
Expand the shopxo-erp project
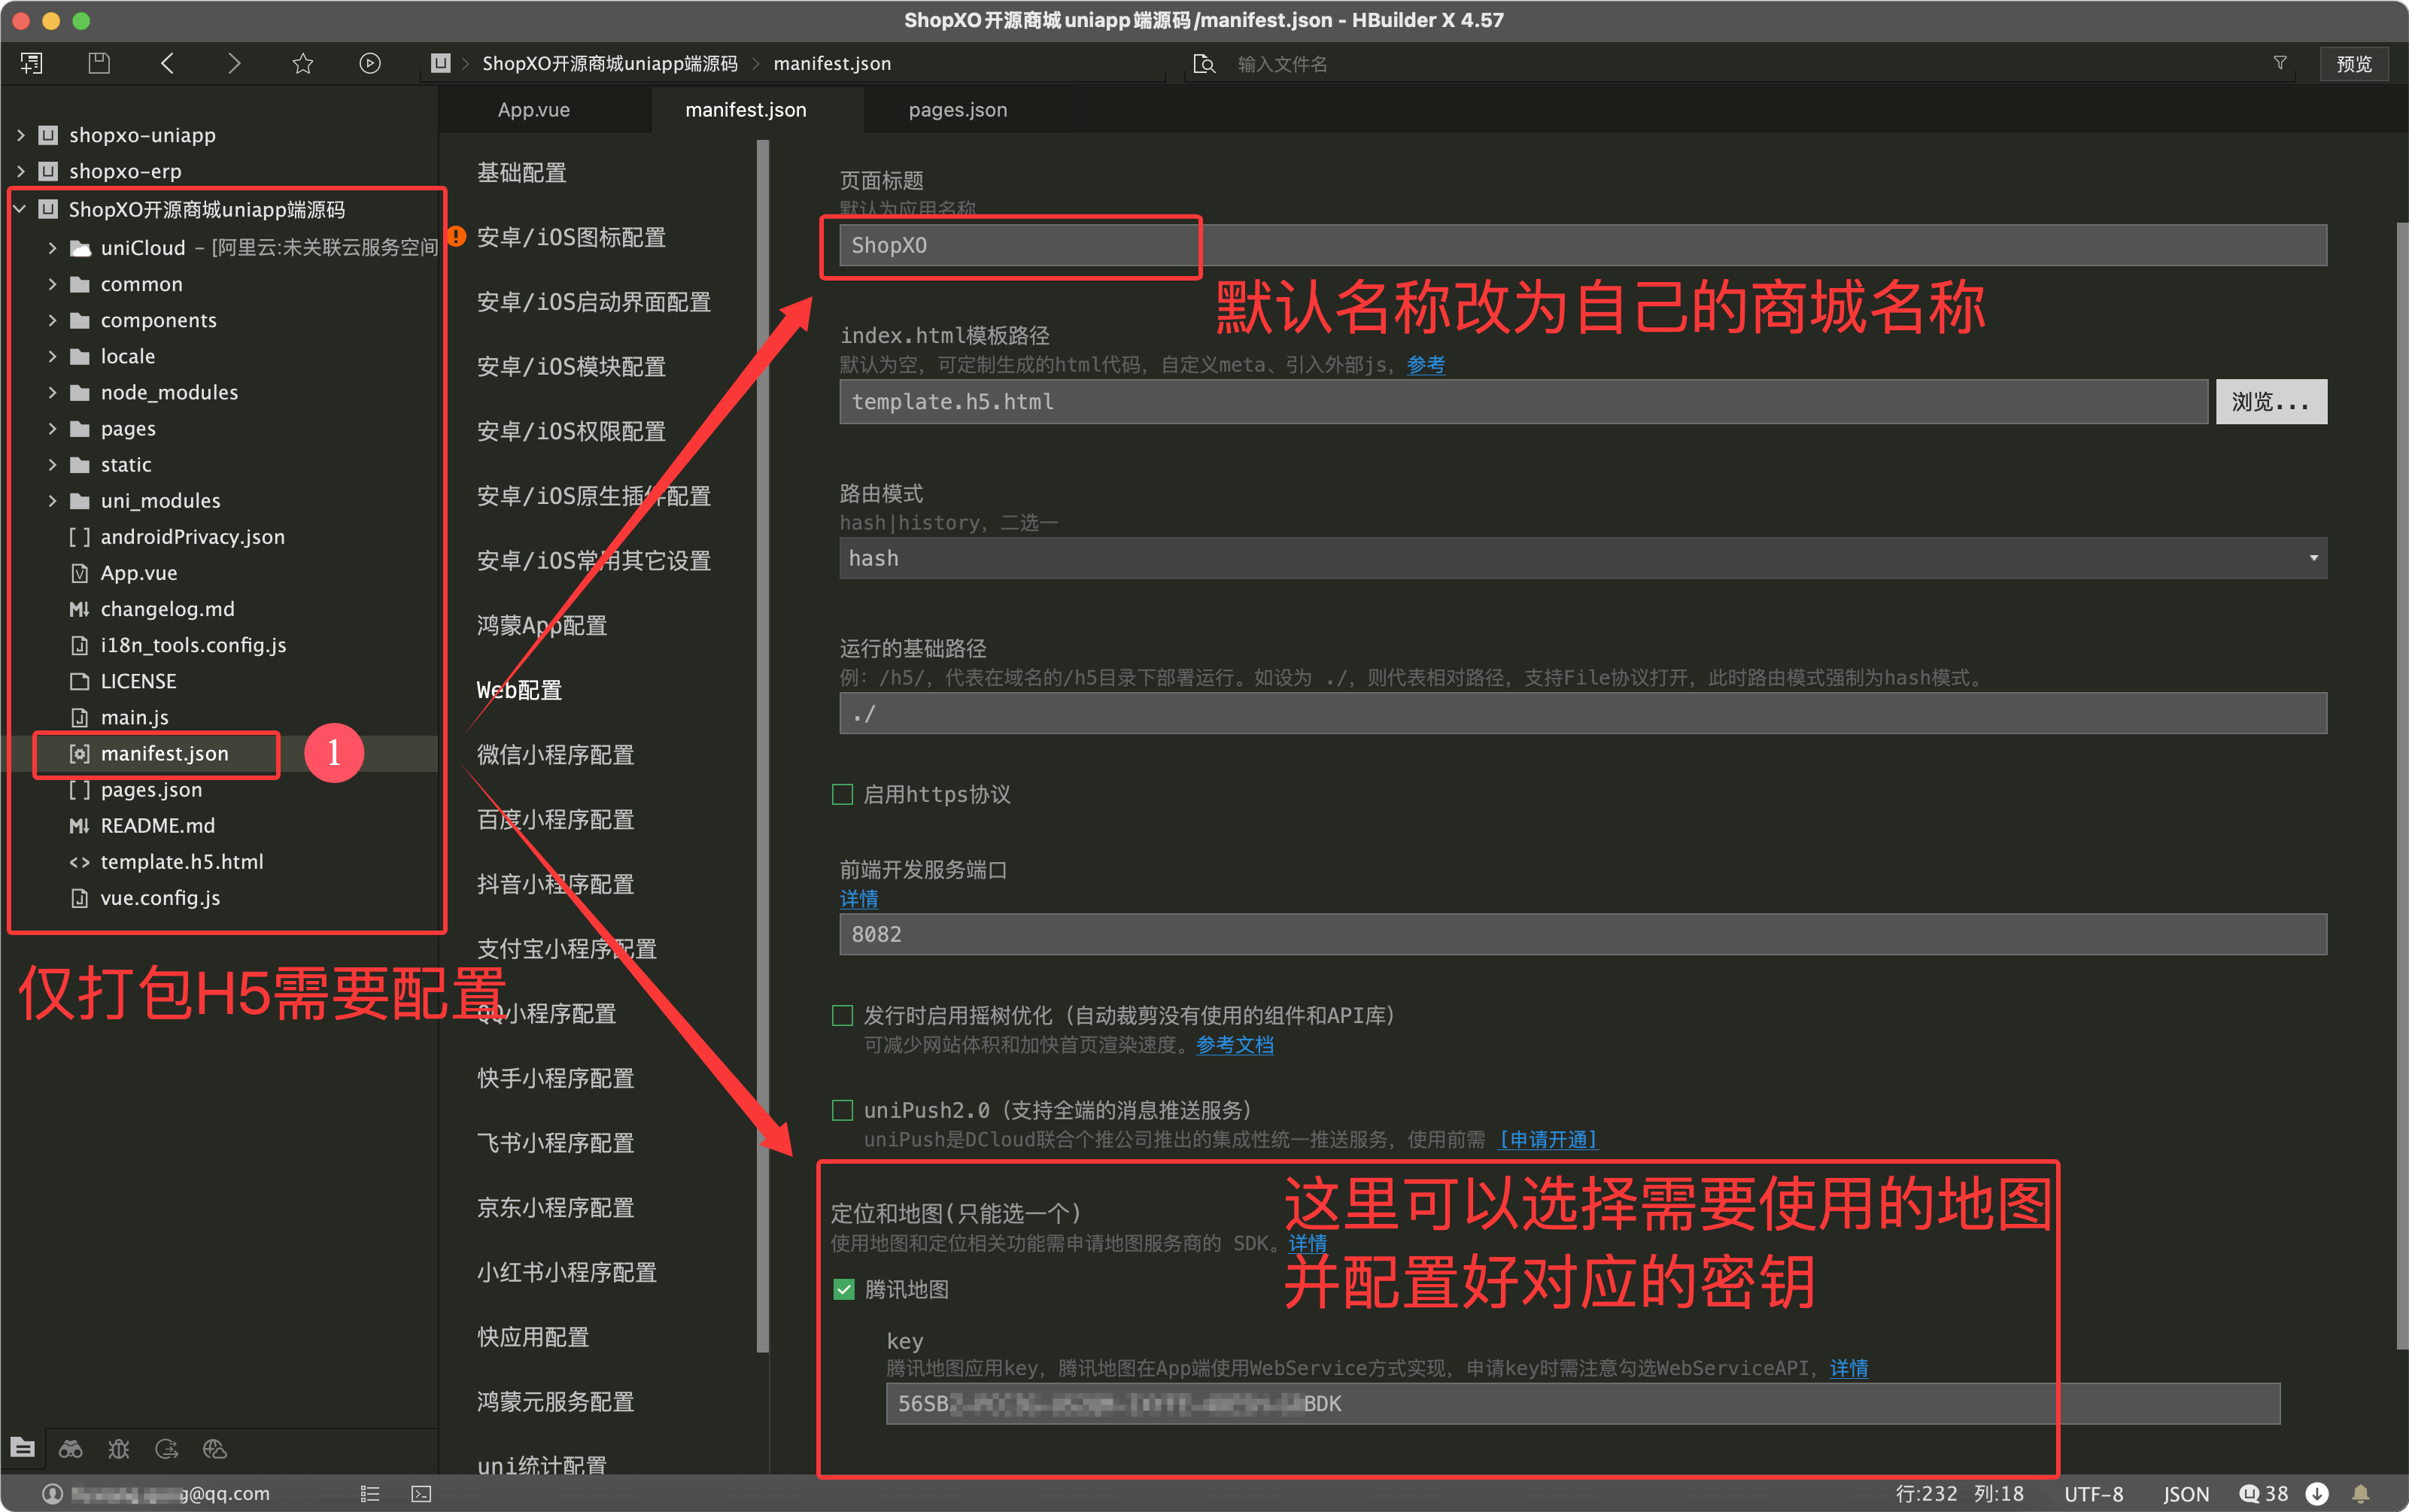pyautogui.click(x=21, y=171)
